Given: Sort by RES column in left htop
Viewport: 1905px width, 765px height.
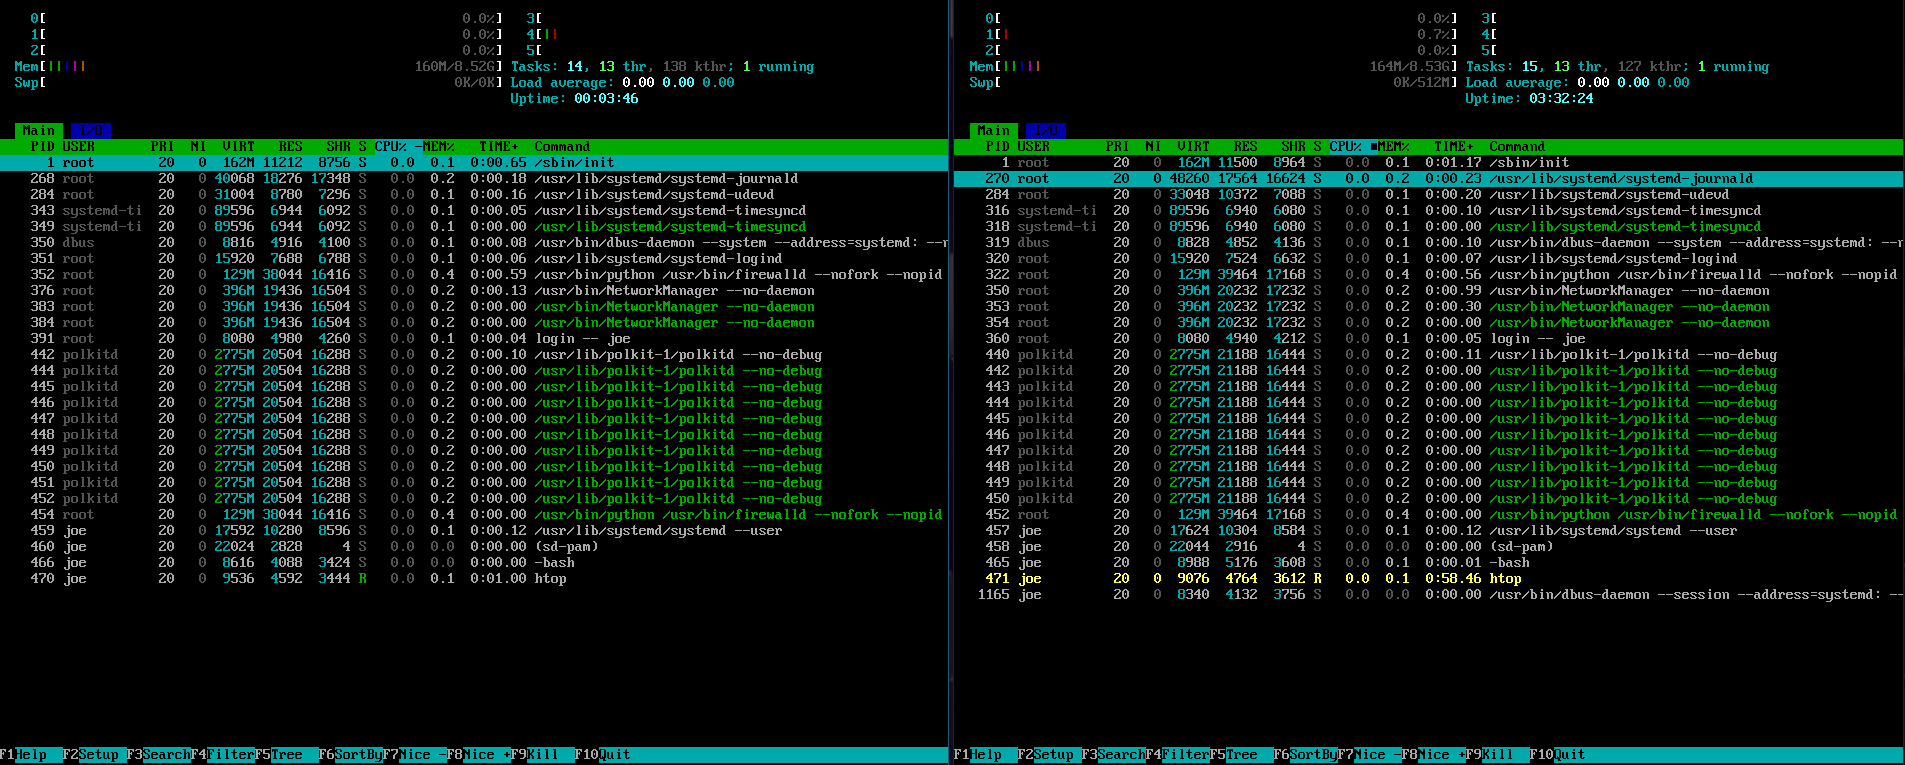Looking at the screenshot, I should coord(291,147).
